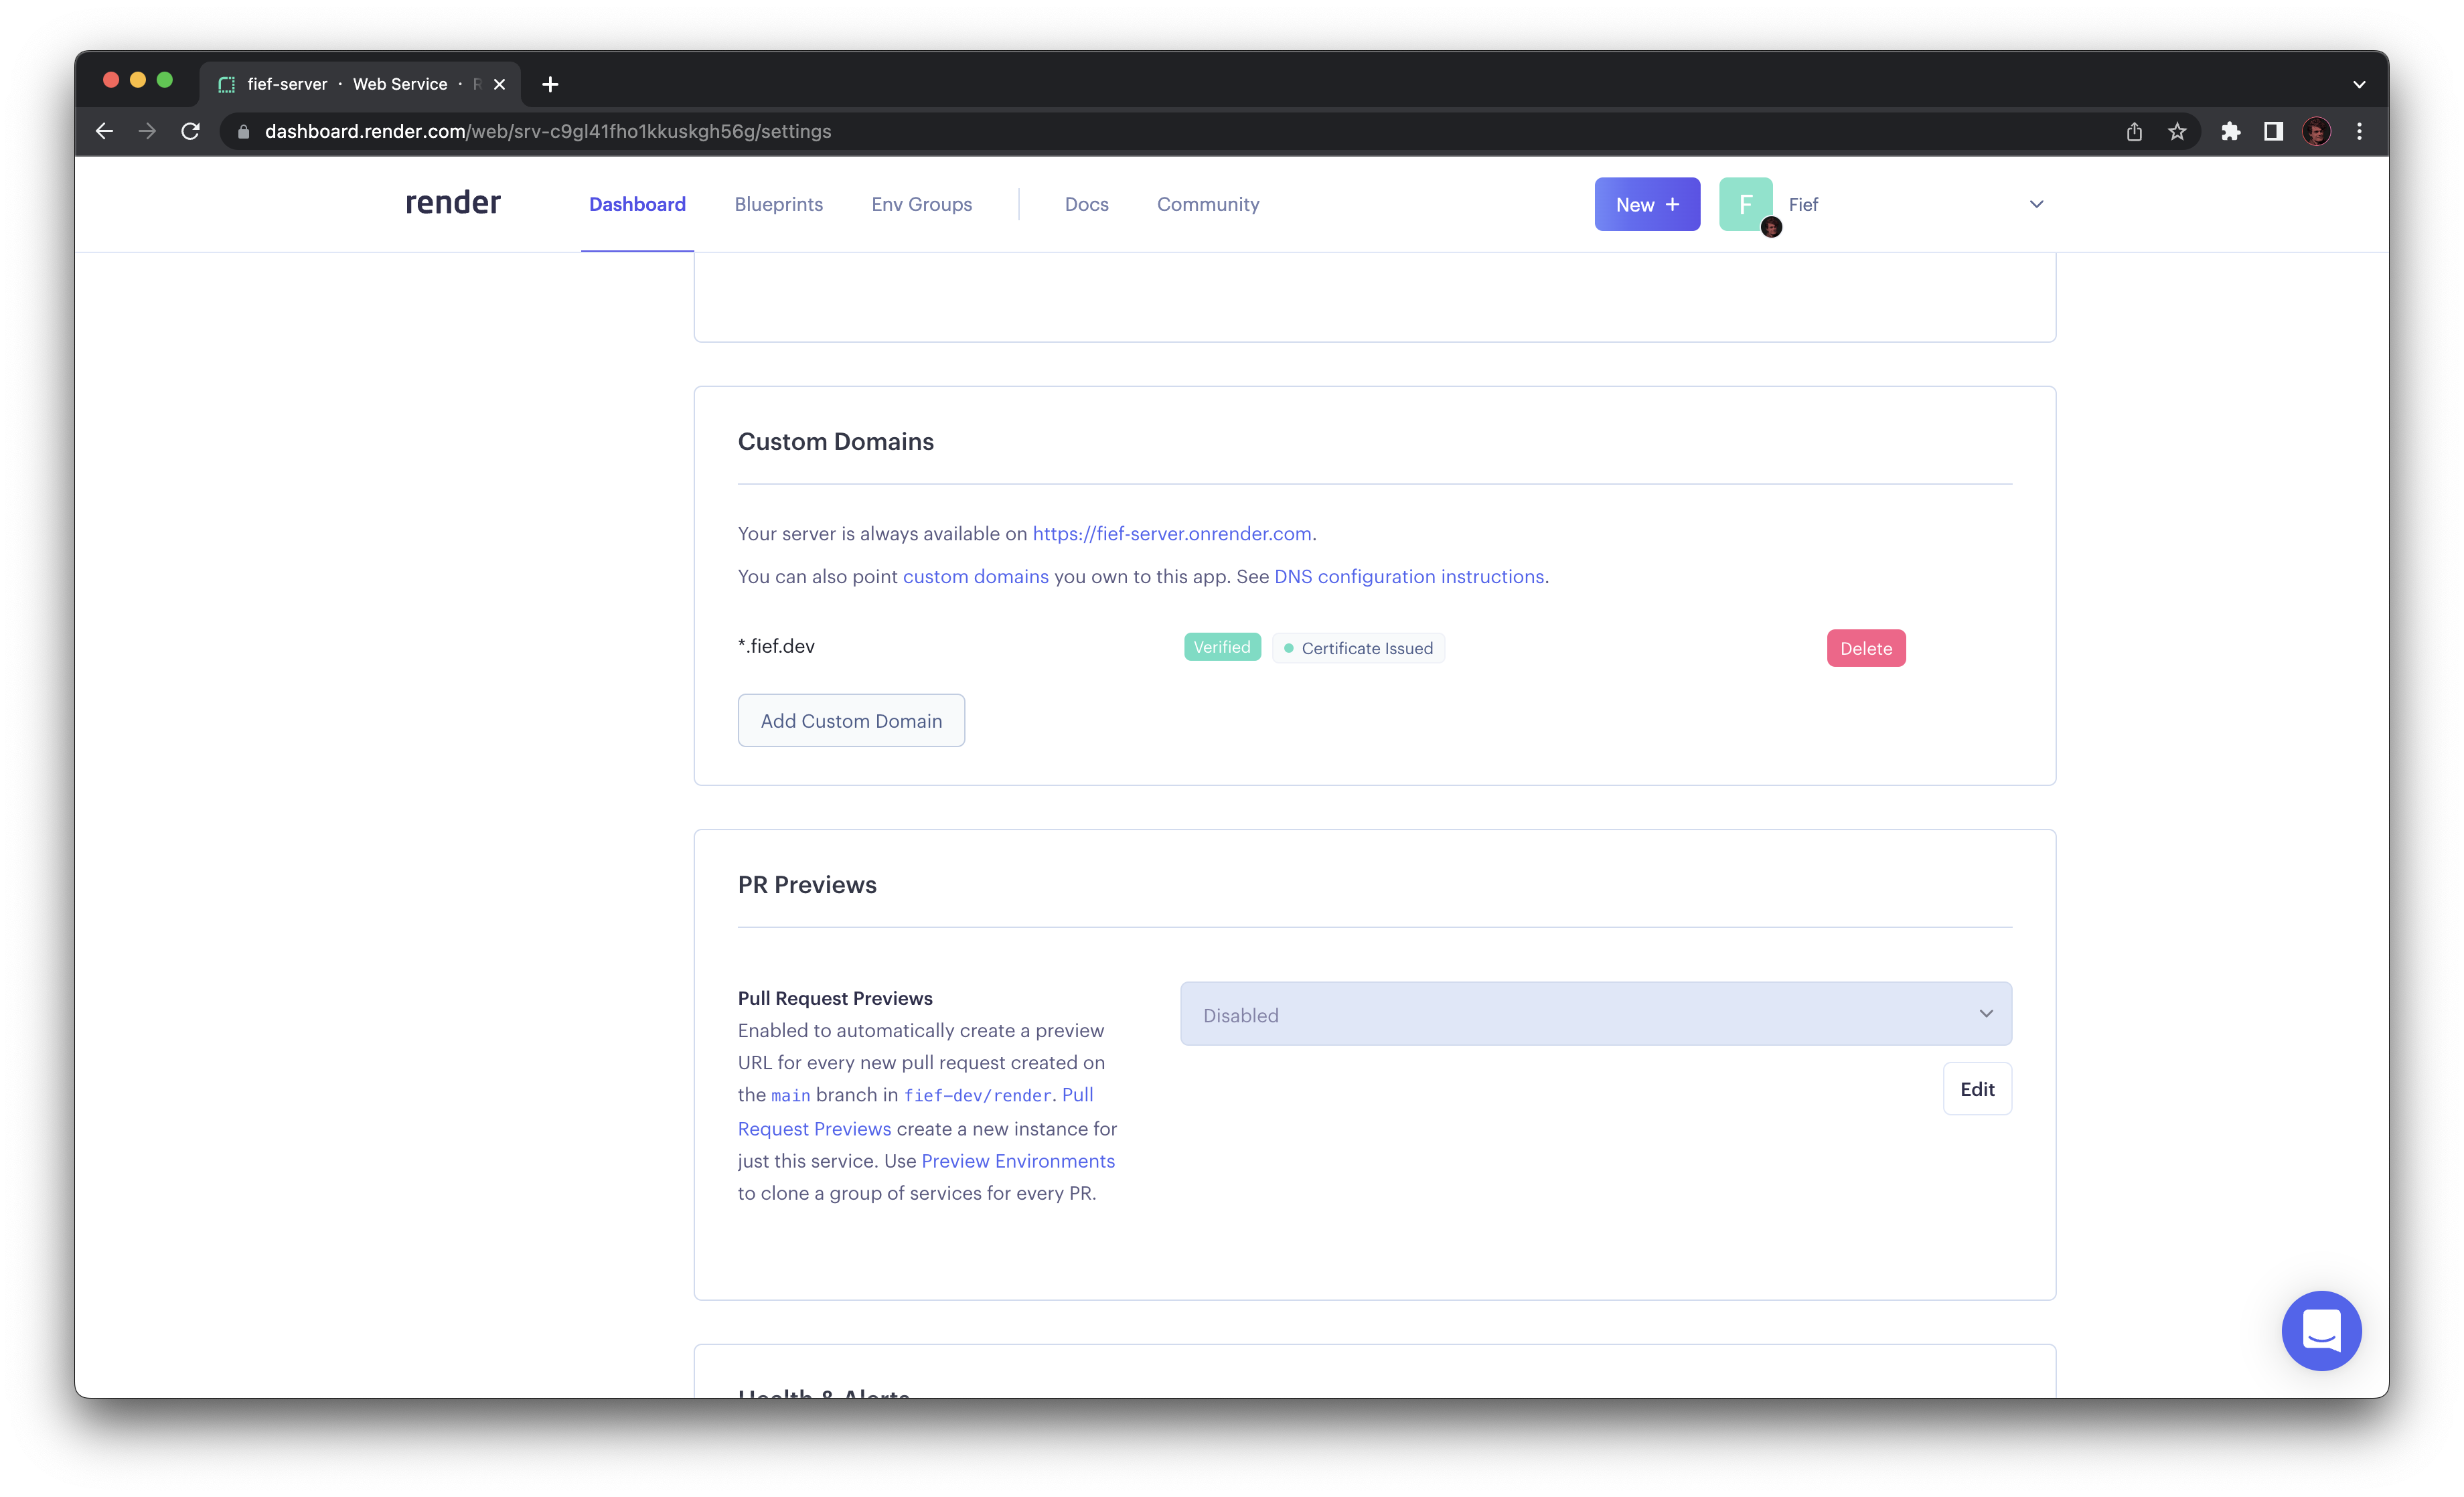Viewport: 2464px width, 1497px height.
Task: Click the reload page icon
Action: tap(190, 131)
